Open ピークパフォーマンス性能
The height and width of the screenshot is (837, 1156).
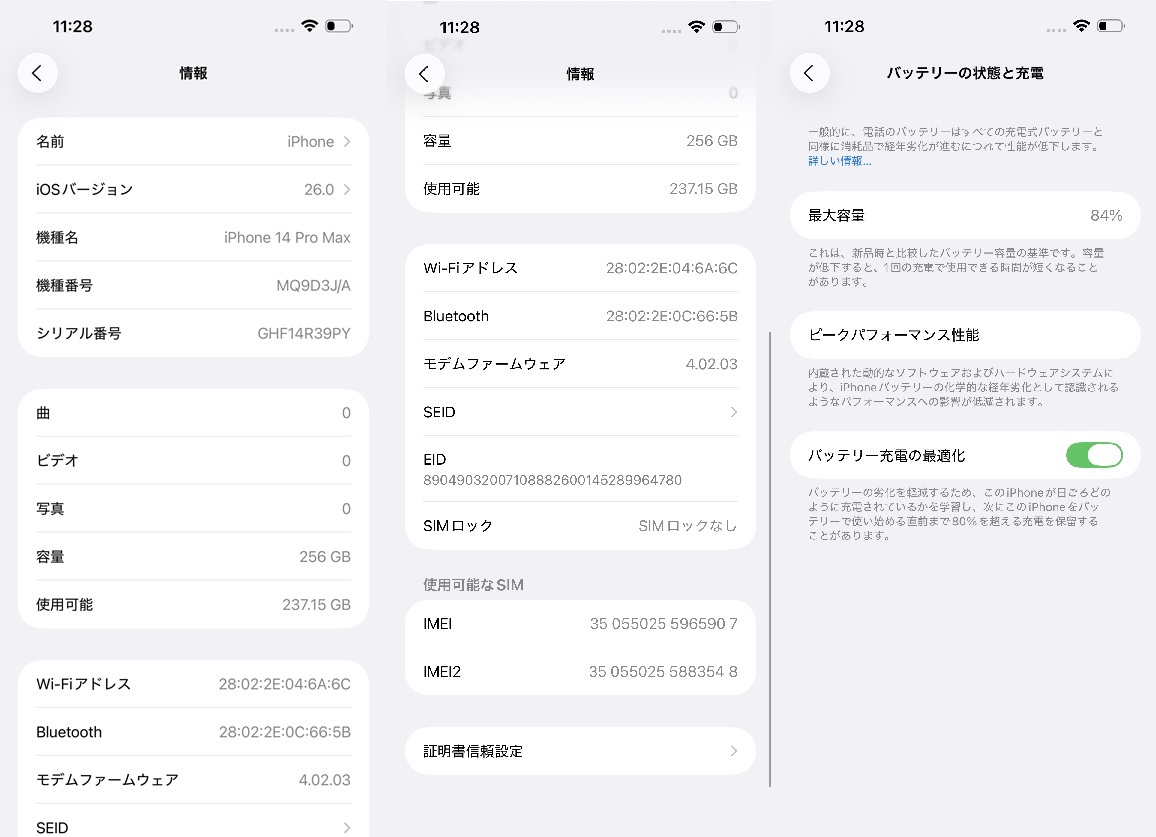pos(965,335)
